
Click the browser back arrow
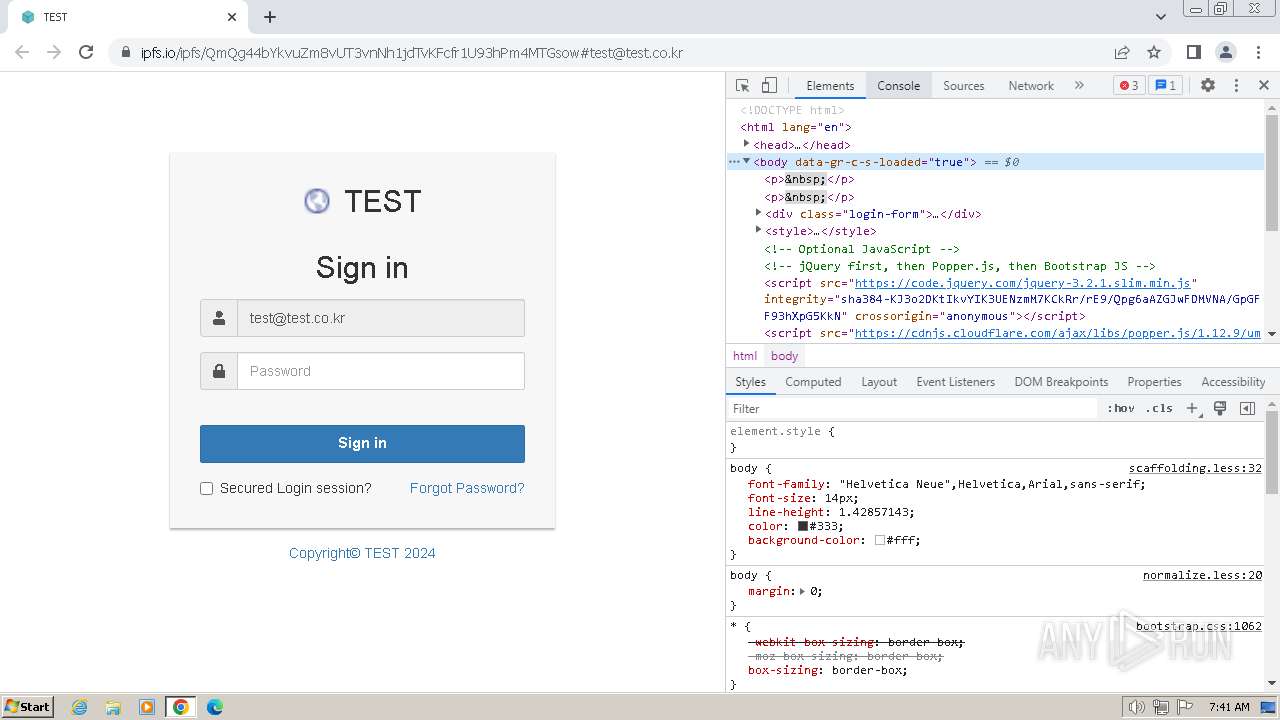coord(22,52)
